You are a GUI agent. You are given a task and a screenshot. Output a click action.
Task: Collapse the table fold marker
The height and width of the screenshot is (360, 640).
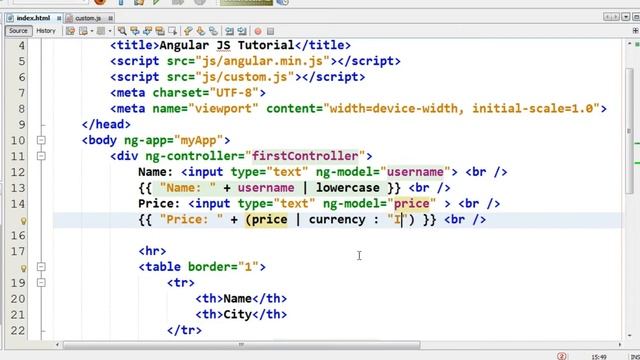[x=41, y=267]
